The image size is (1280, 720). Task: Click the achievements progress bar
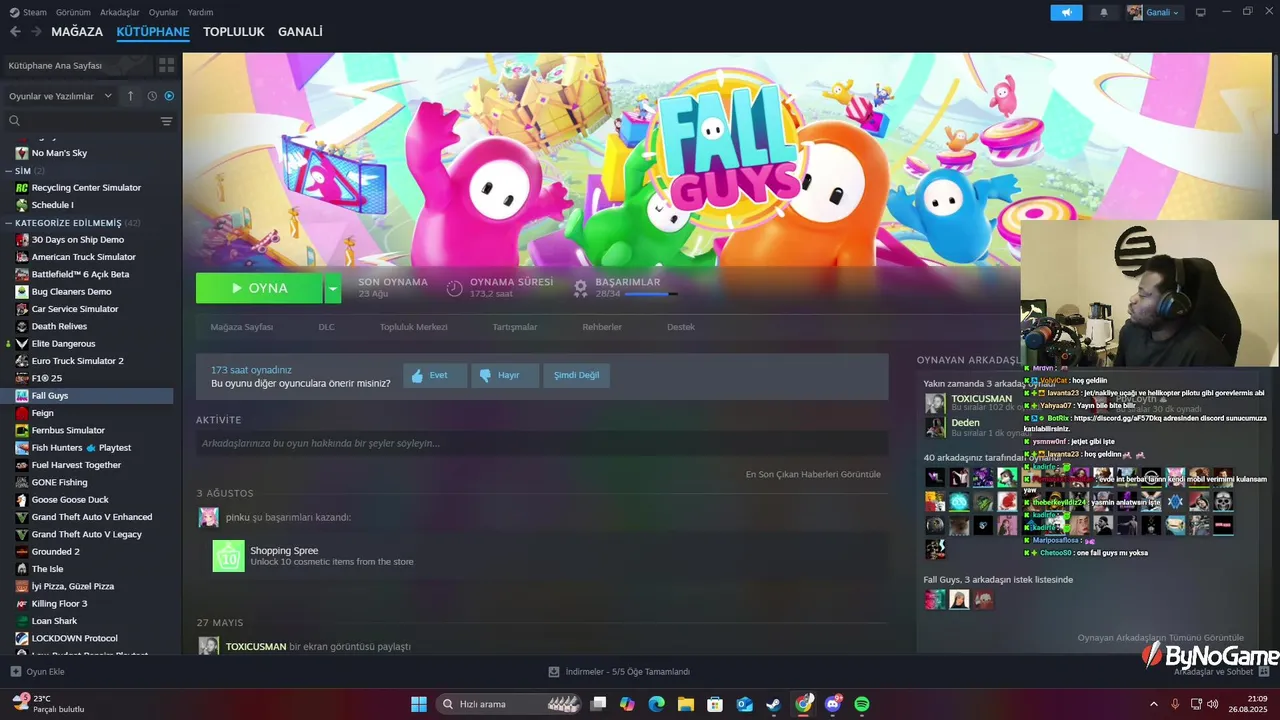click(651, 294)
